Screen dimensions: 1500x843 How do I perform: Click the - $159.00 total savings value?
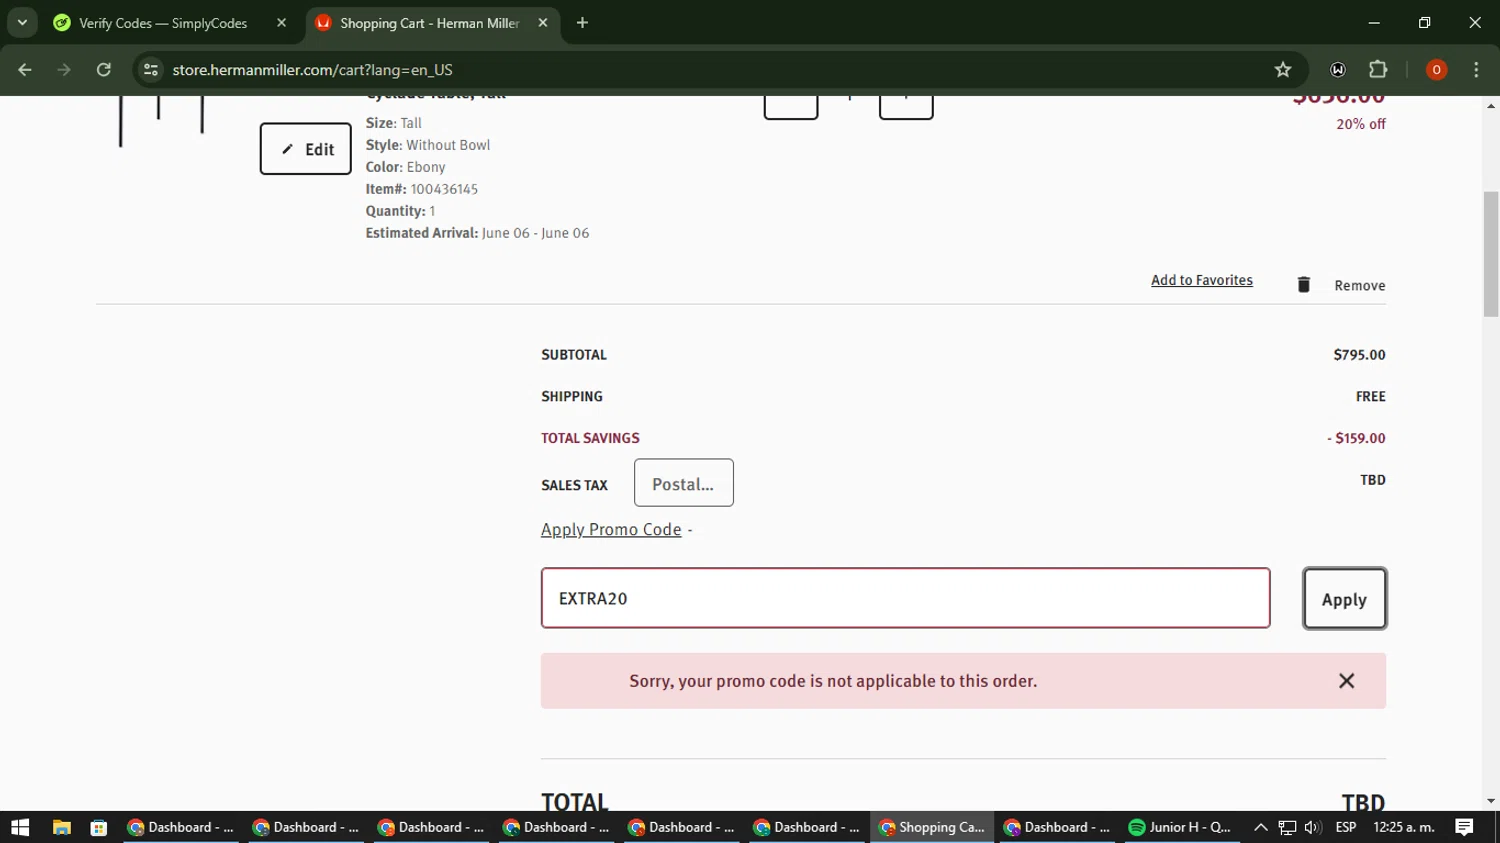click(x=1357, y=438)
